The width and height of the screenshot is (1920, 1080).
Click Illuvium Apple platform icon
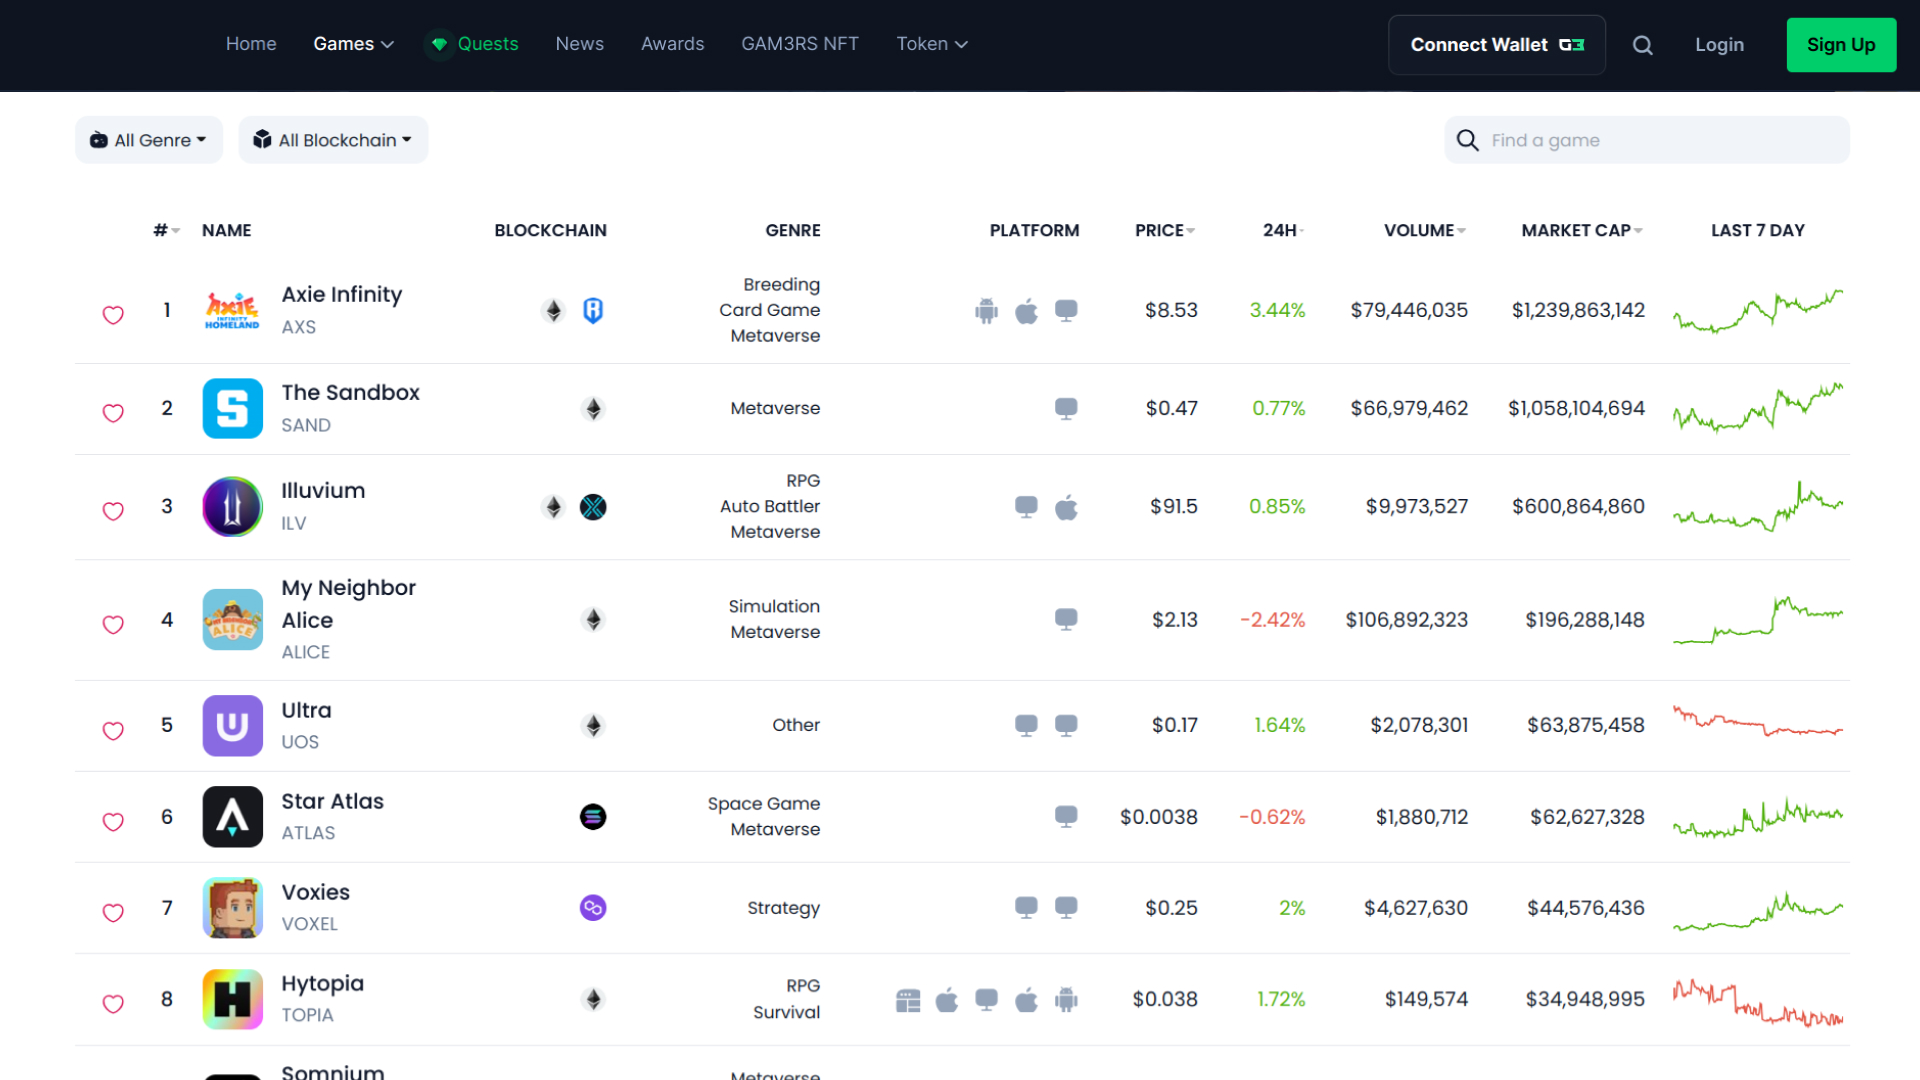pyautogui.click(x=1066, y=507)
